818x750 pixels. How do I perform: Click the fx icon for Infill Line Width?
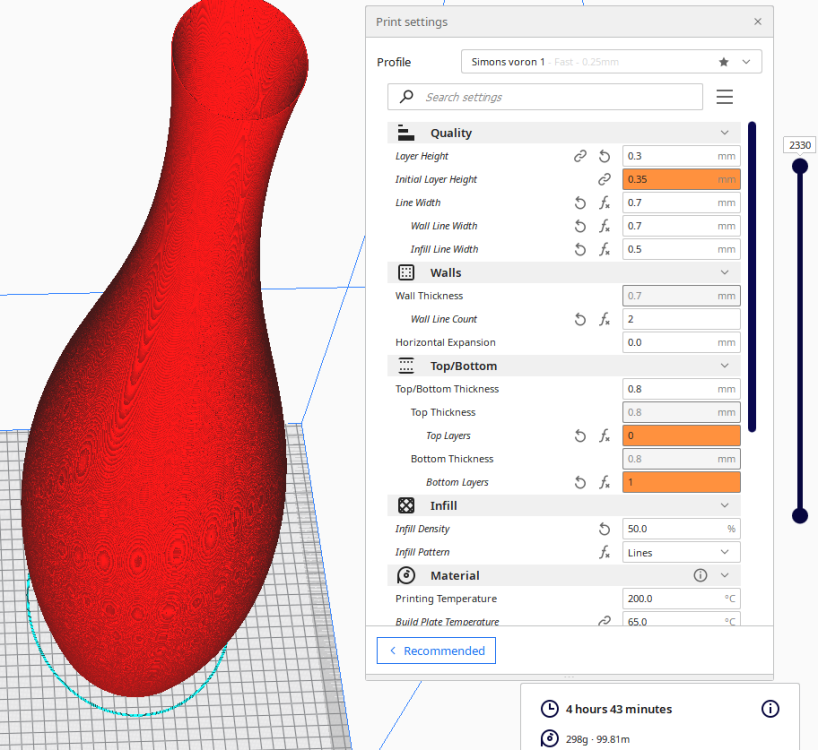[604, 249]
